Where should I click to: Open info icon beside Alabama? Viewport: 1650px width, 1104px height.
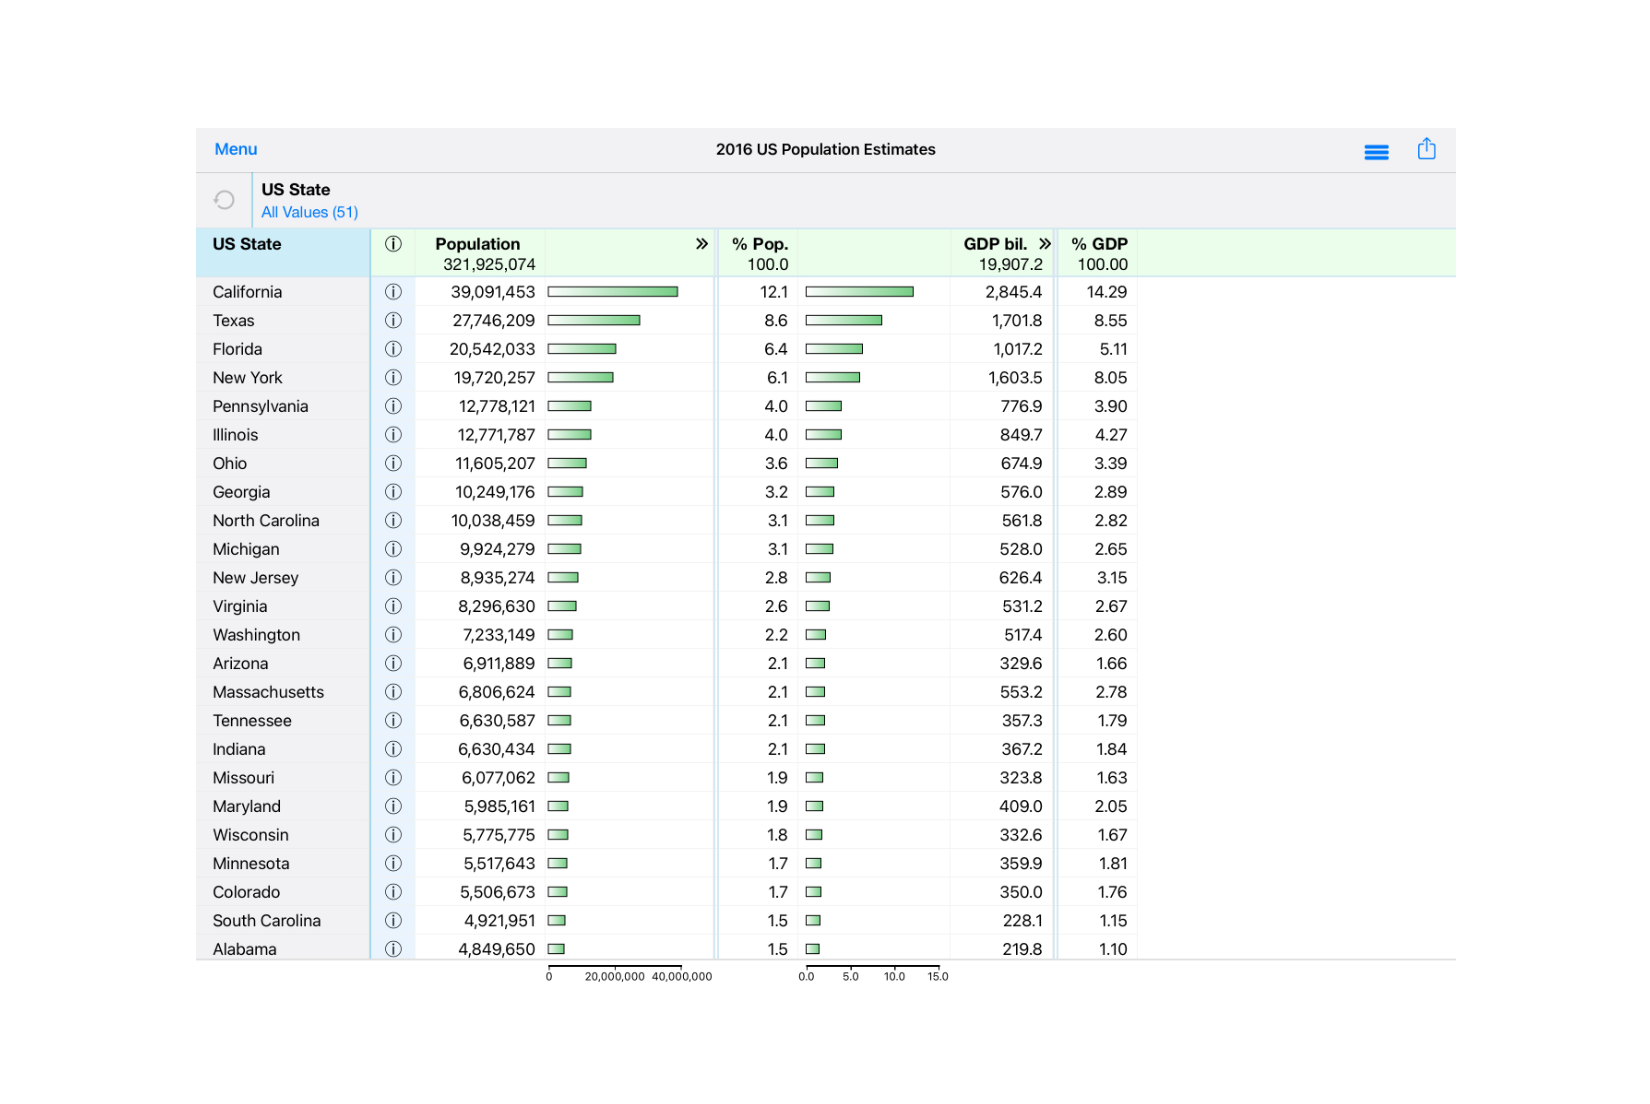(393, 948)
